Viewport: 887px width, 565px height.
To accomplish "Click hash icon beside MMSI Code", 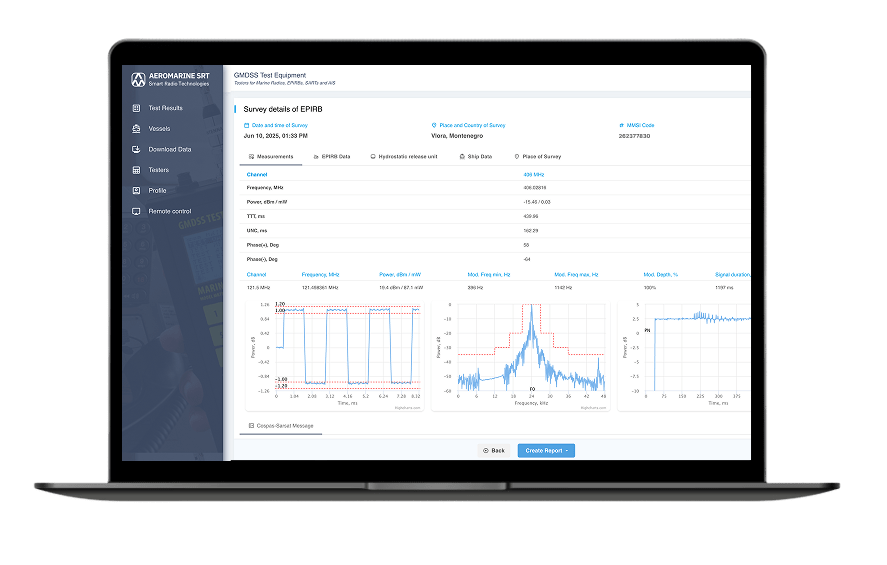I will point(621,125).
